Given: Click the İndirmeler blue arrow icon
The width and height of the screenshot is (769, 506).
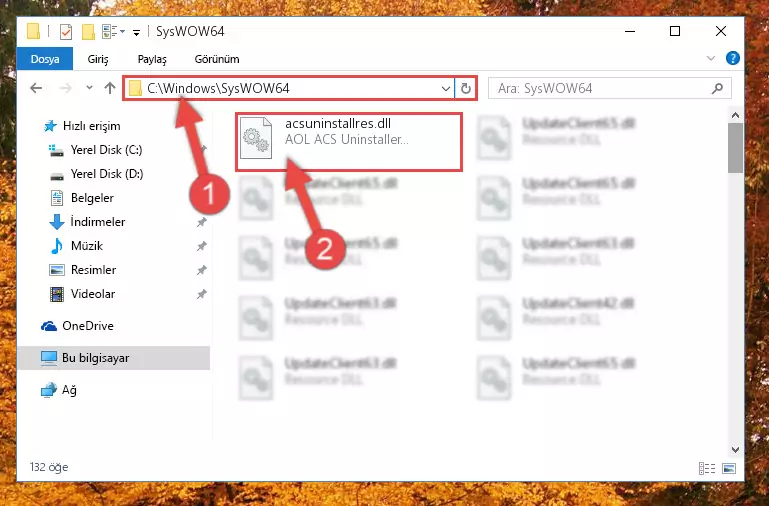Looking at the screenshot, I should (x=57, y=222).
